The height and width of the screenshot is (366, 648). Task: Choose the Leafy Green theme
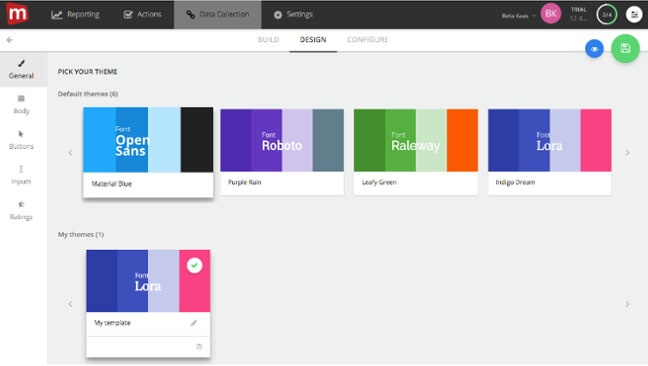[416, 152]
